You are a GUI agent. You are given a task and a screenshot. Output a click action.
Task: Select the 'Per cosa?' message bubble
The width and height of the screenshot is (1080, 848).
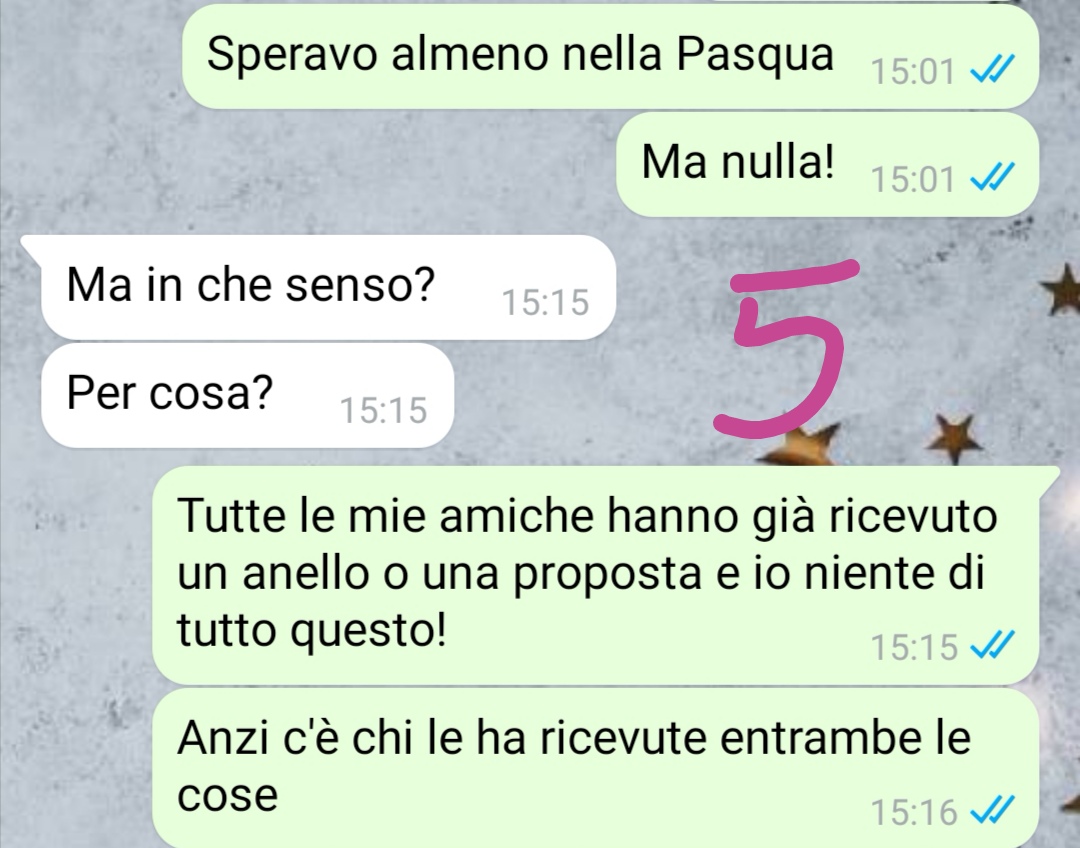pos(247,395)
